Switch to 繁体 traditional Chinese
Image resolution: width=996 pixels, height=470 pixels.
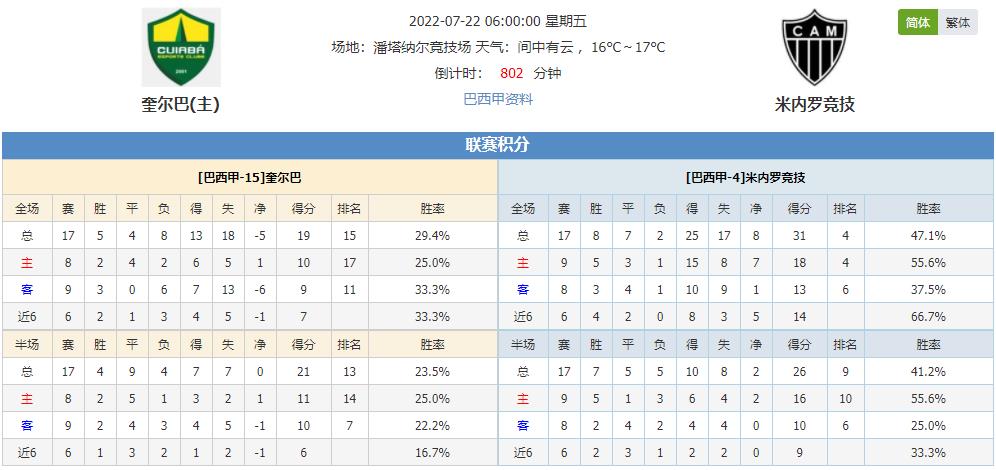click(x=957, y=22)
